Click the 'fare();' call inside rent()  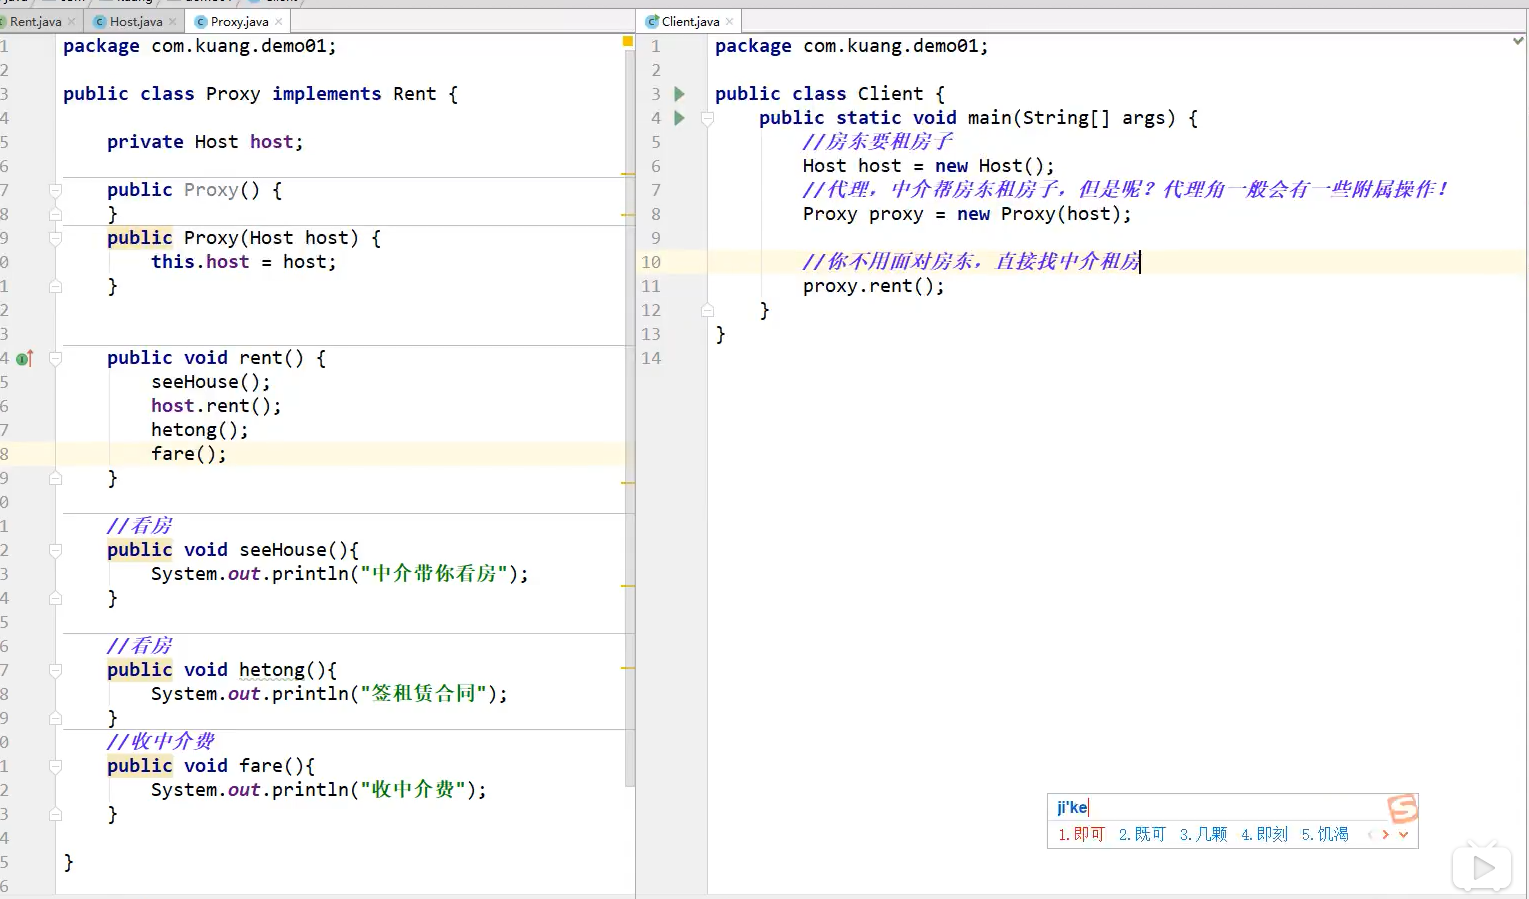coord(189,454)
